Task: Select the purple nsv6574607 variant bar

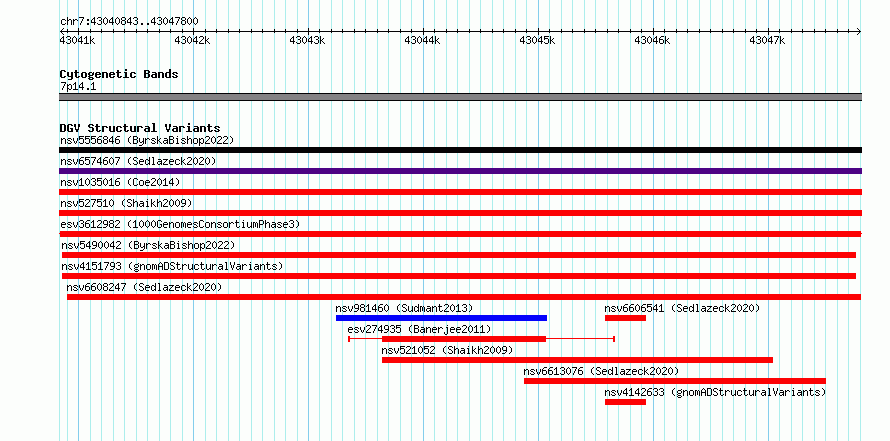Action: click(460, 171)
